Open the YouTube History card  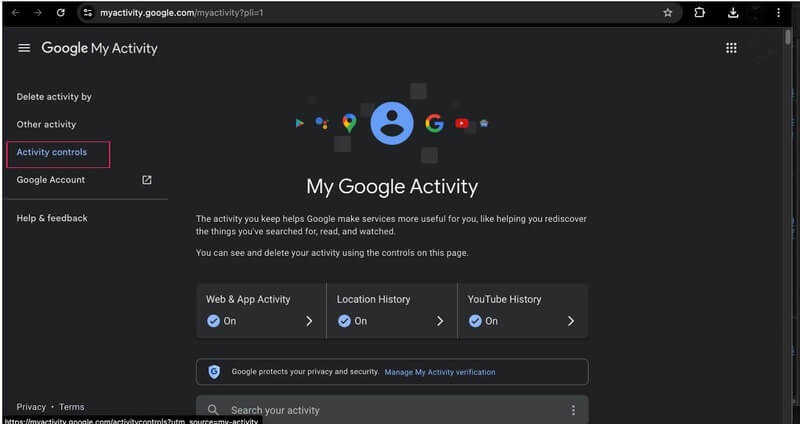pyautogui.click(x=523, y=311)
